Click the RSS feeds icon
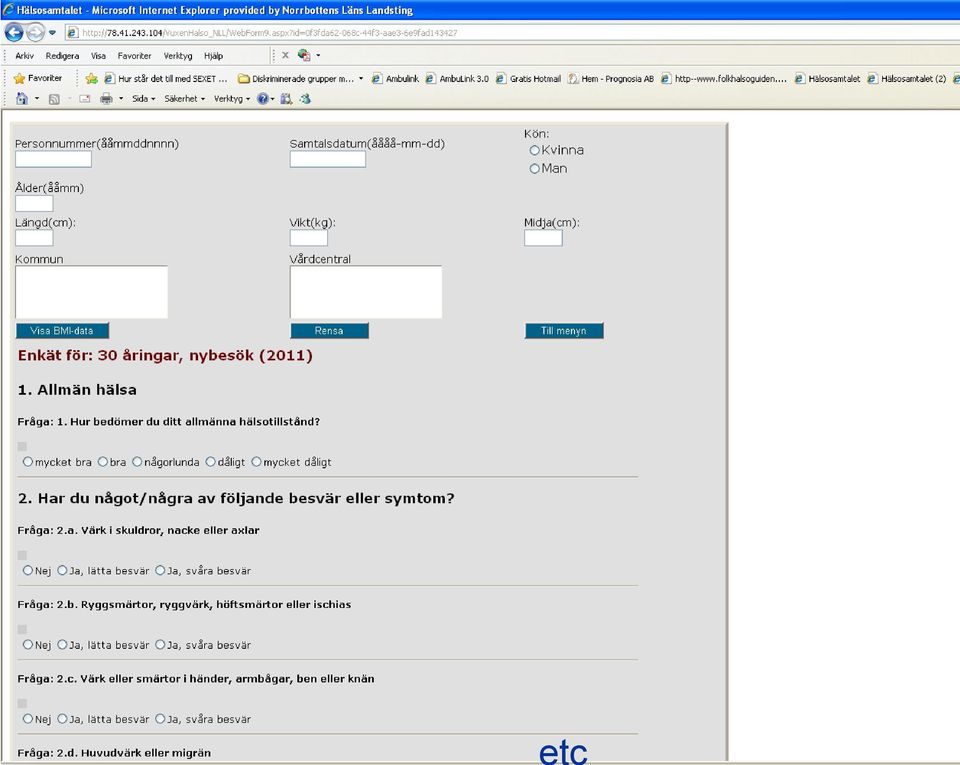 pos(54,99)
